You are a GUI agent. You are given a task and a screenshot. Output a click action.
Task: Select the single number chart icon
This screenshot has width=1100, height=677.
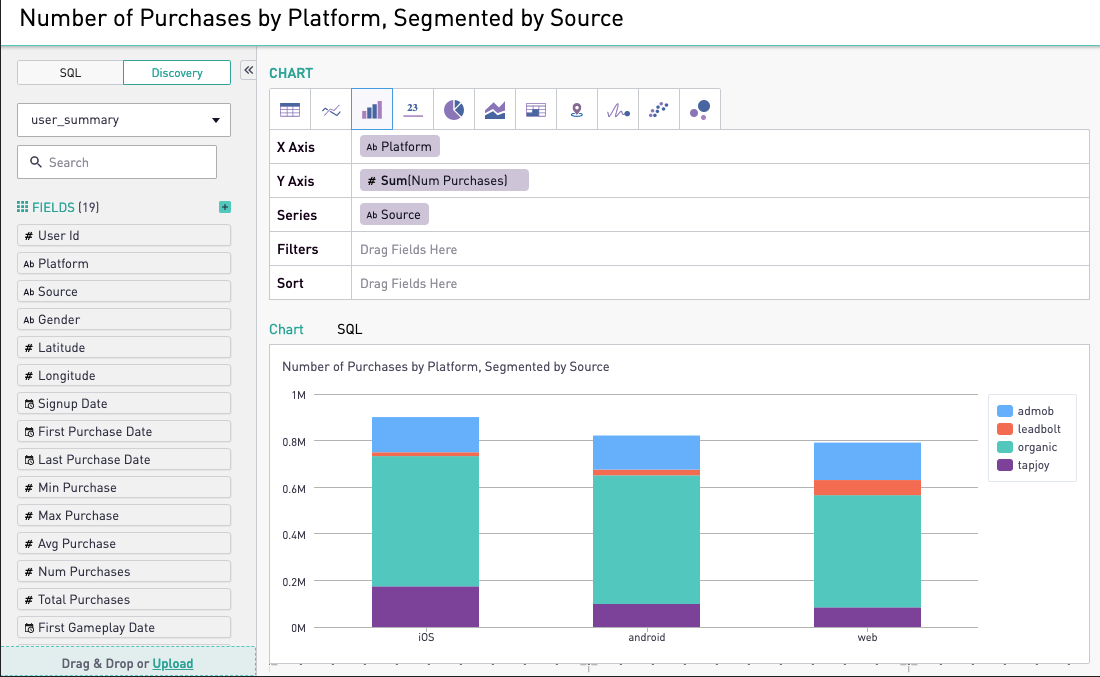[x=413, y=110]
